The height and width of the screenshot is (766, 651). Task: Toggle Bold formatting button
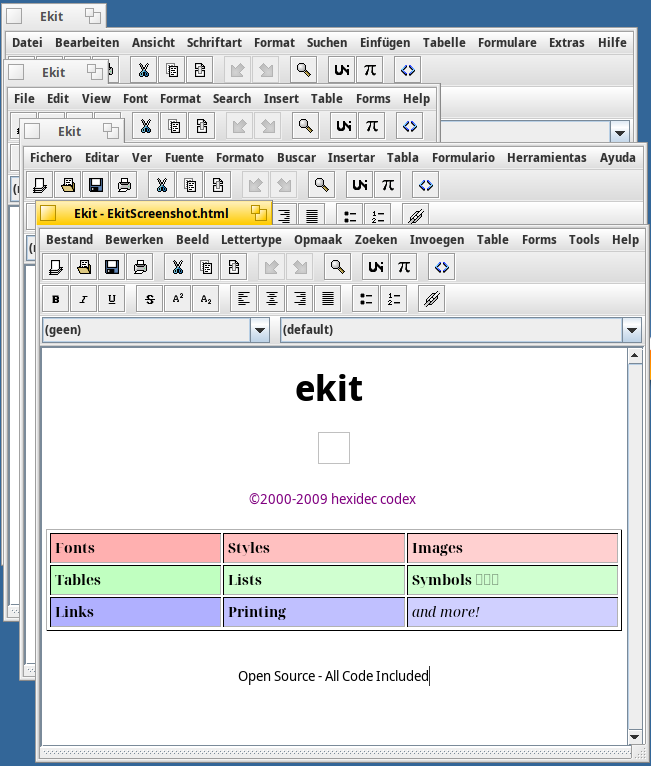pos(56,299)
